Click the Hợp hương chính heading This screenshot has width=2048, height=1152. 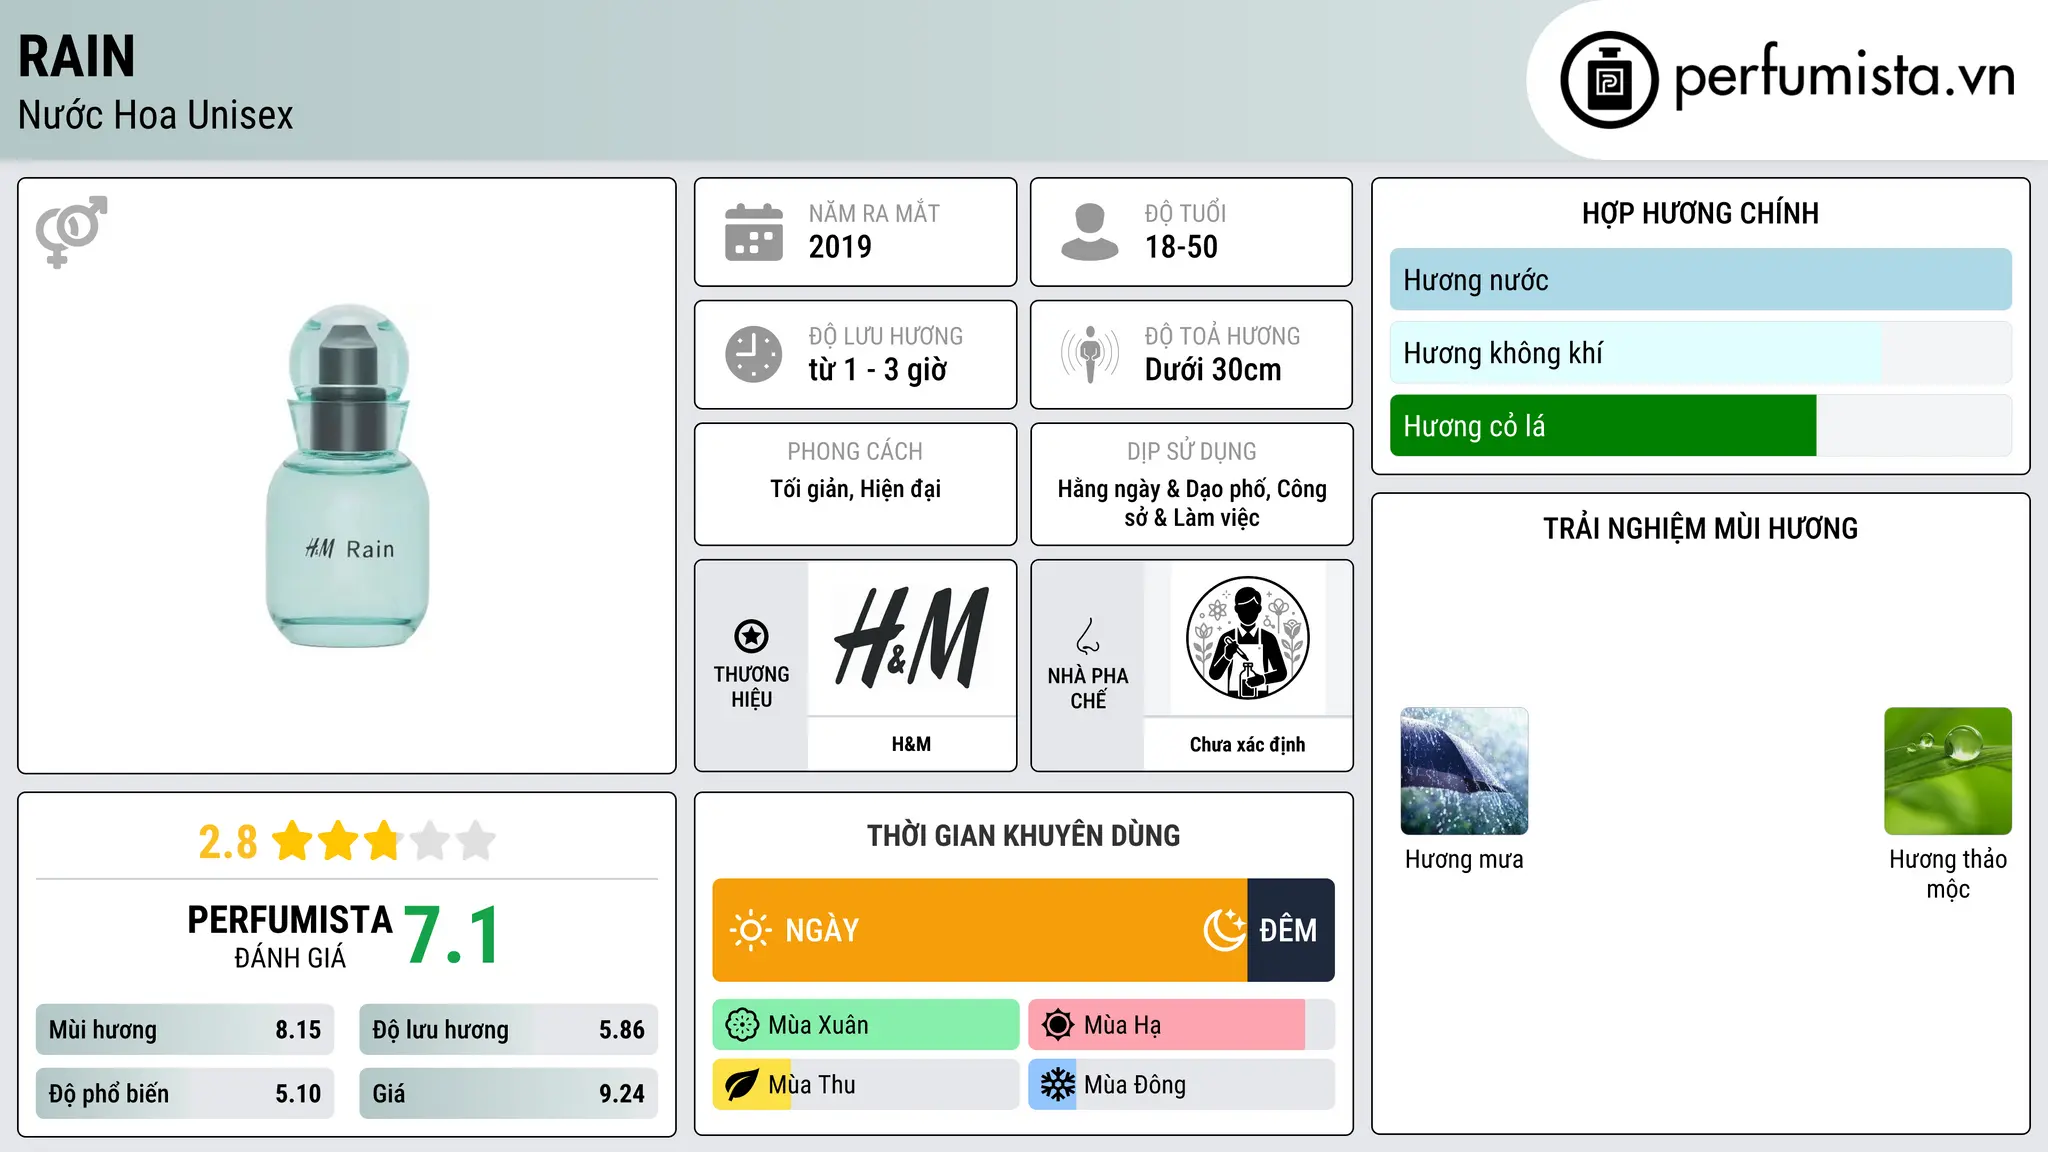coord(1700,213)
